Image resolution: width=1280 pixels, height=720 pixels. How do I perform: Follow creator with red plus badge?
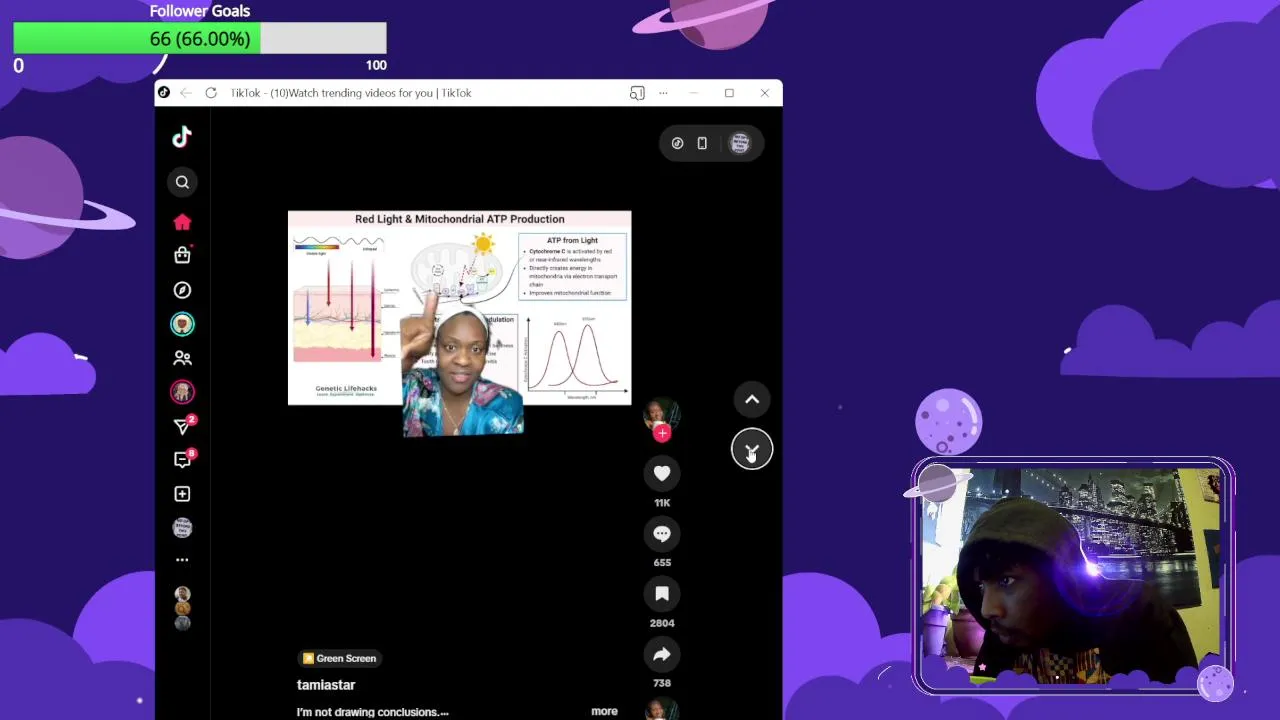(662, 433)
